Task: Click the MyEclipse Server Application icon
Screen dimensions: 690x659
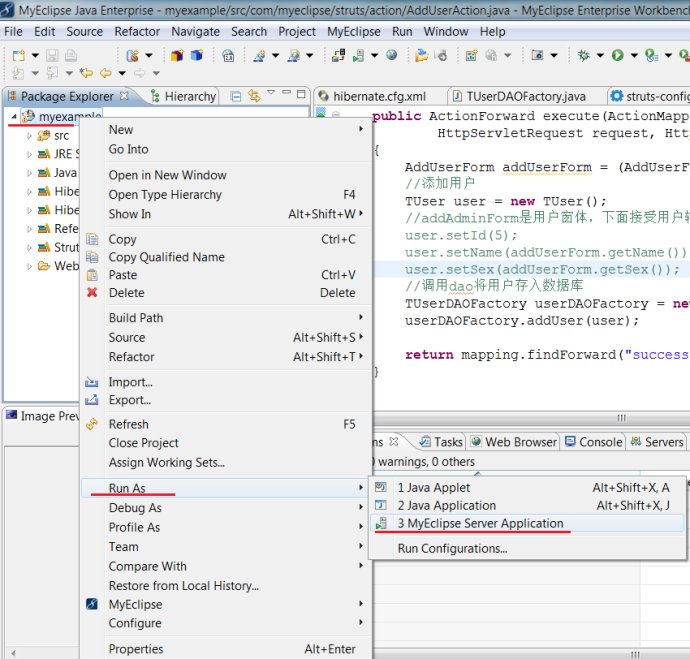Action: [x=381, y=523]
